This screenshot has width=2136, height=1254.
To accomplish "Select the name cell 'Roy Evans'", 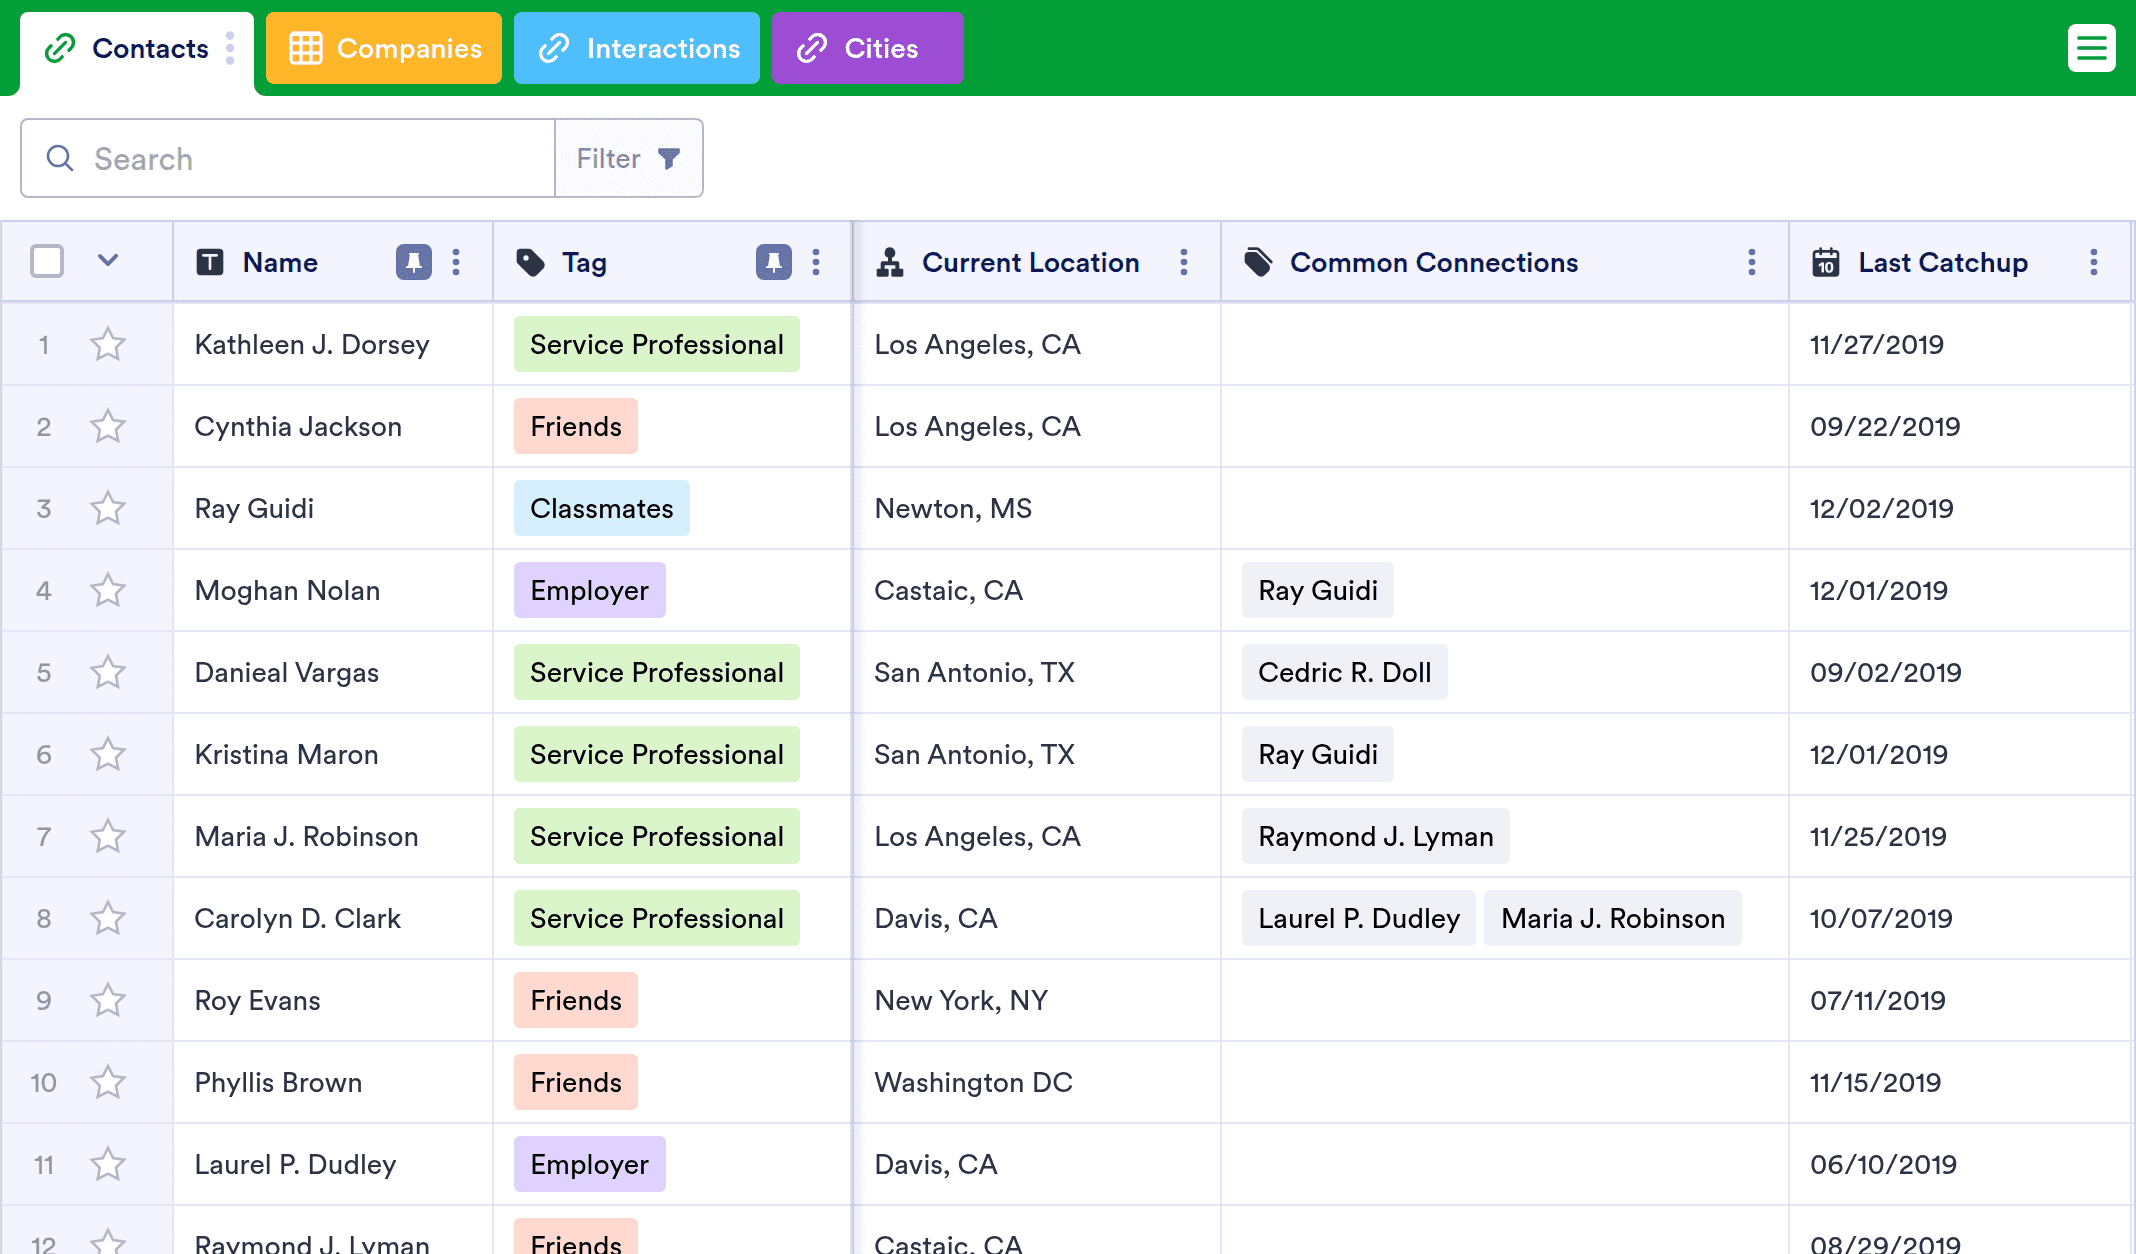I will [333, 1000].
